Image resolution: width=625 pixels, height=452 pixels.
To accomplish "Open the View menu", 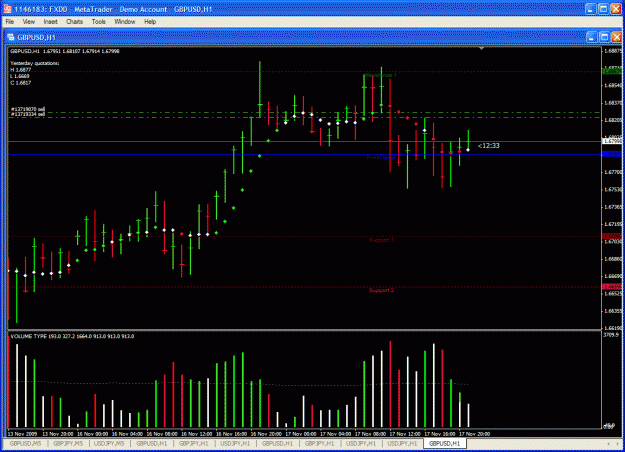I will click(29, 22).
